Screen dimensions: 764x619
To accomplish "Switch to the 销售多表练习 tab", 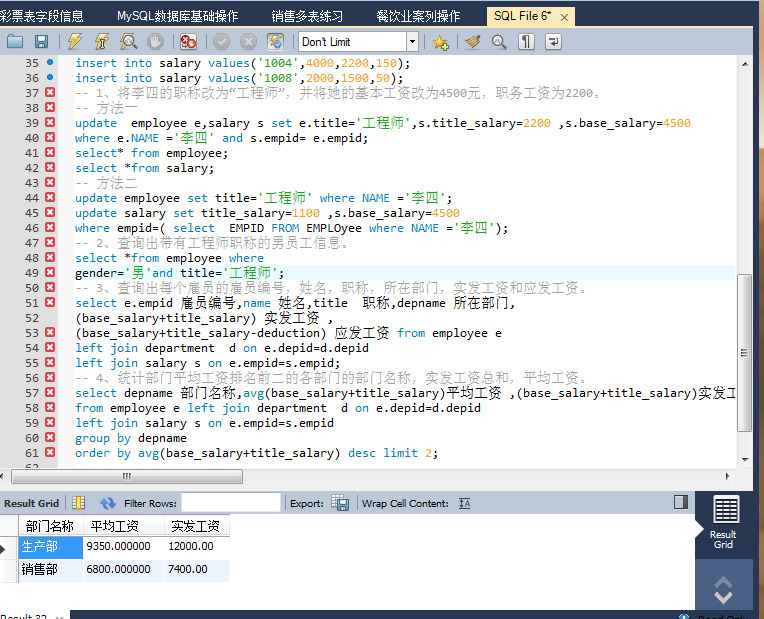I will [x=306, y=16].
